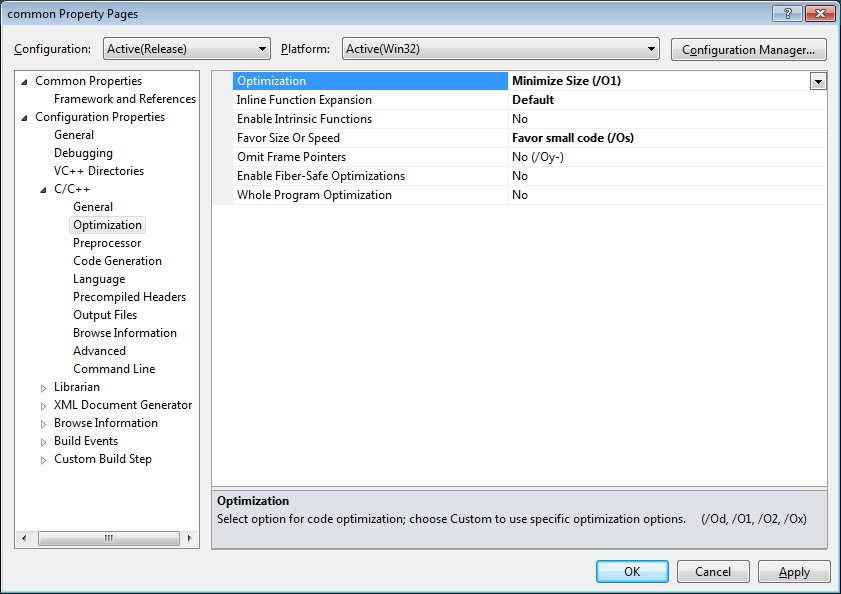Expand the Build Events node
The width and height of the screenshot is (841, 594).
pyautogui.click(x=43, y=442)
